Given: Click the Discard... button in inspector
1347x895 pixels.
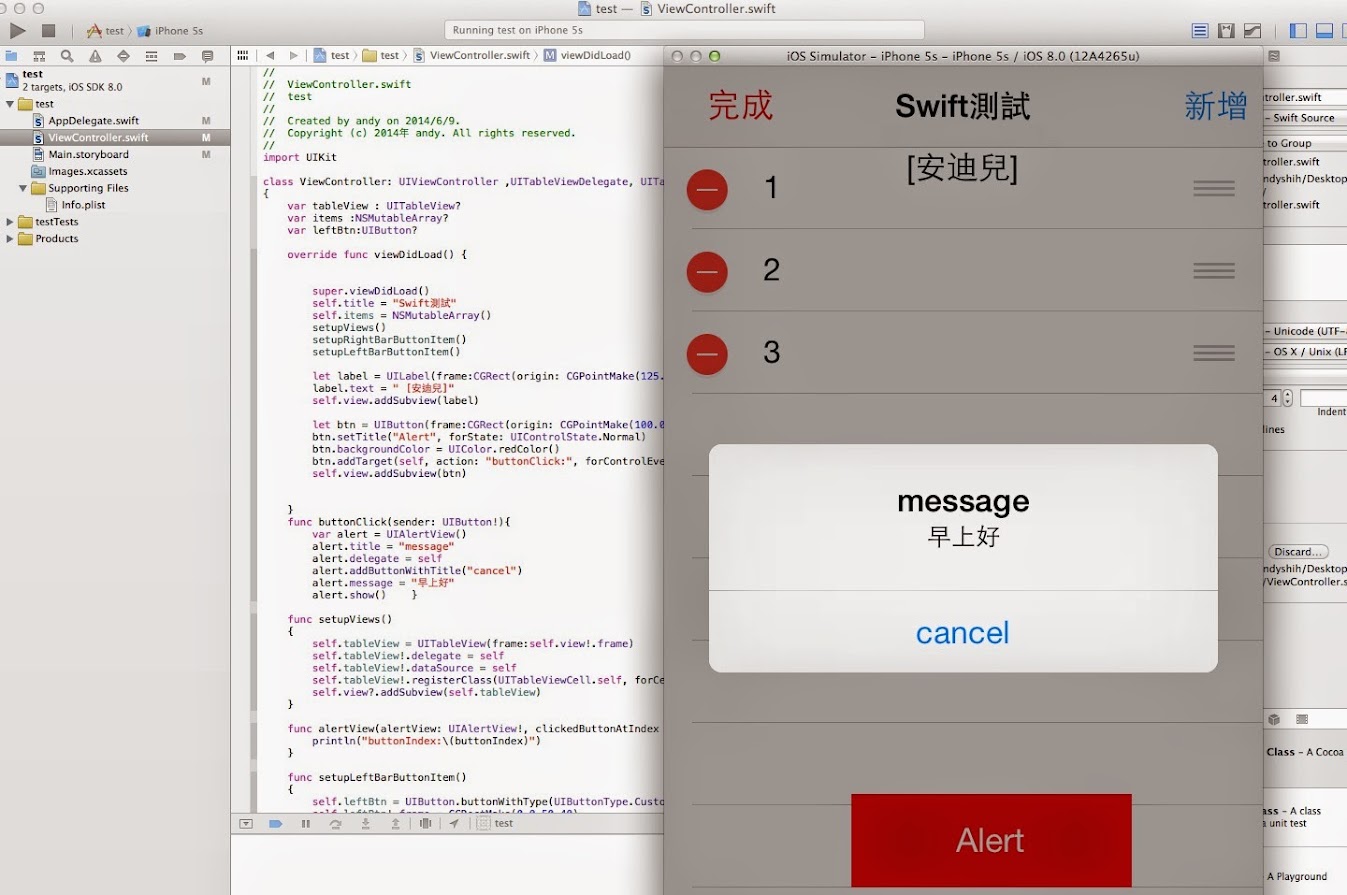Looking at the screenshot, I should coord(1299,552).
